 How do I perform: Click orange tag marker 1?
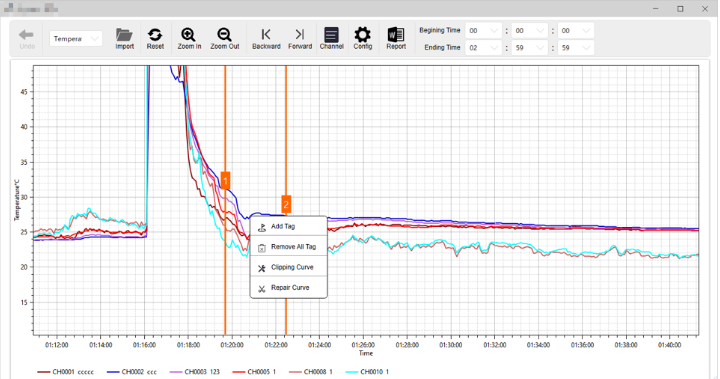pyautogui.click(x=225, y=181)
